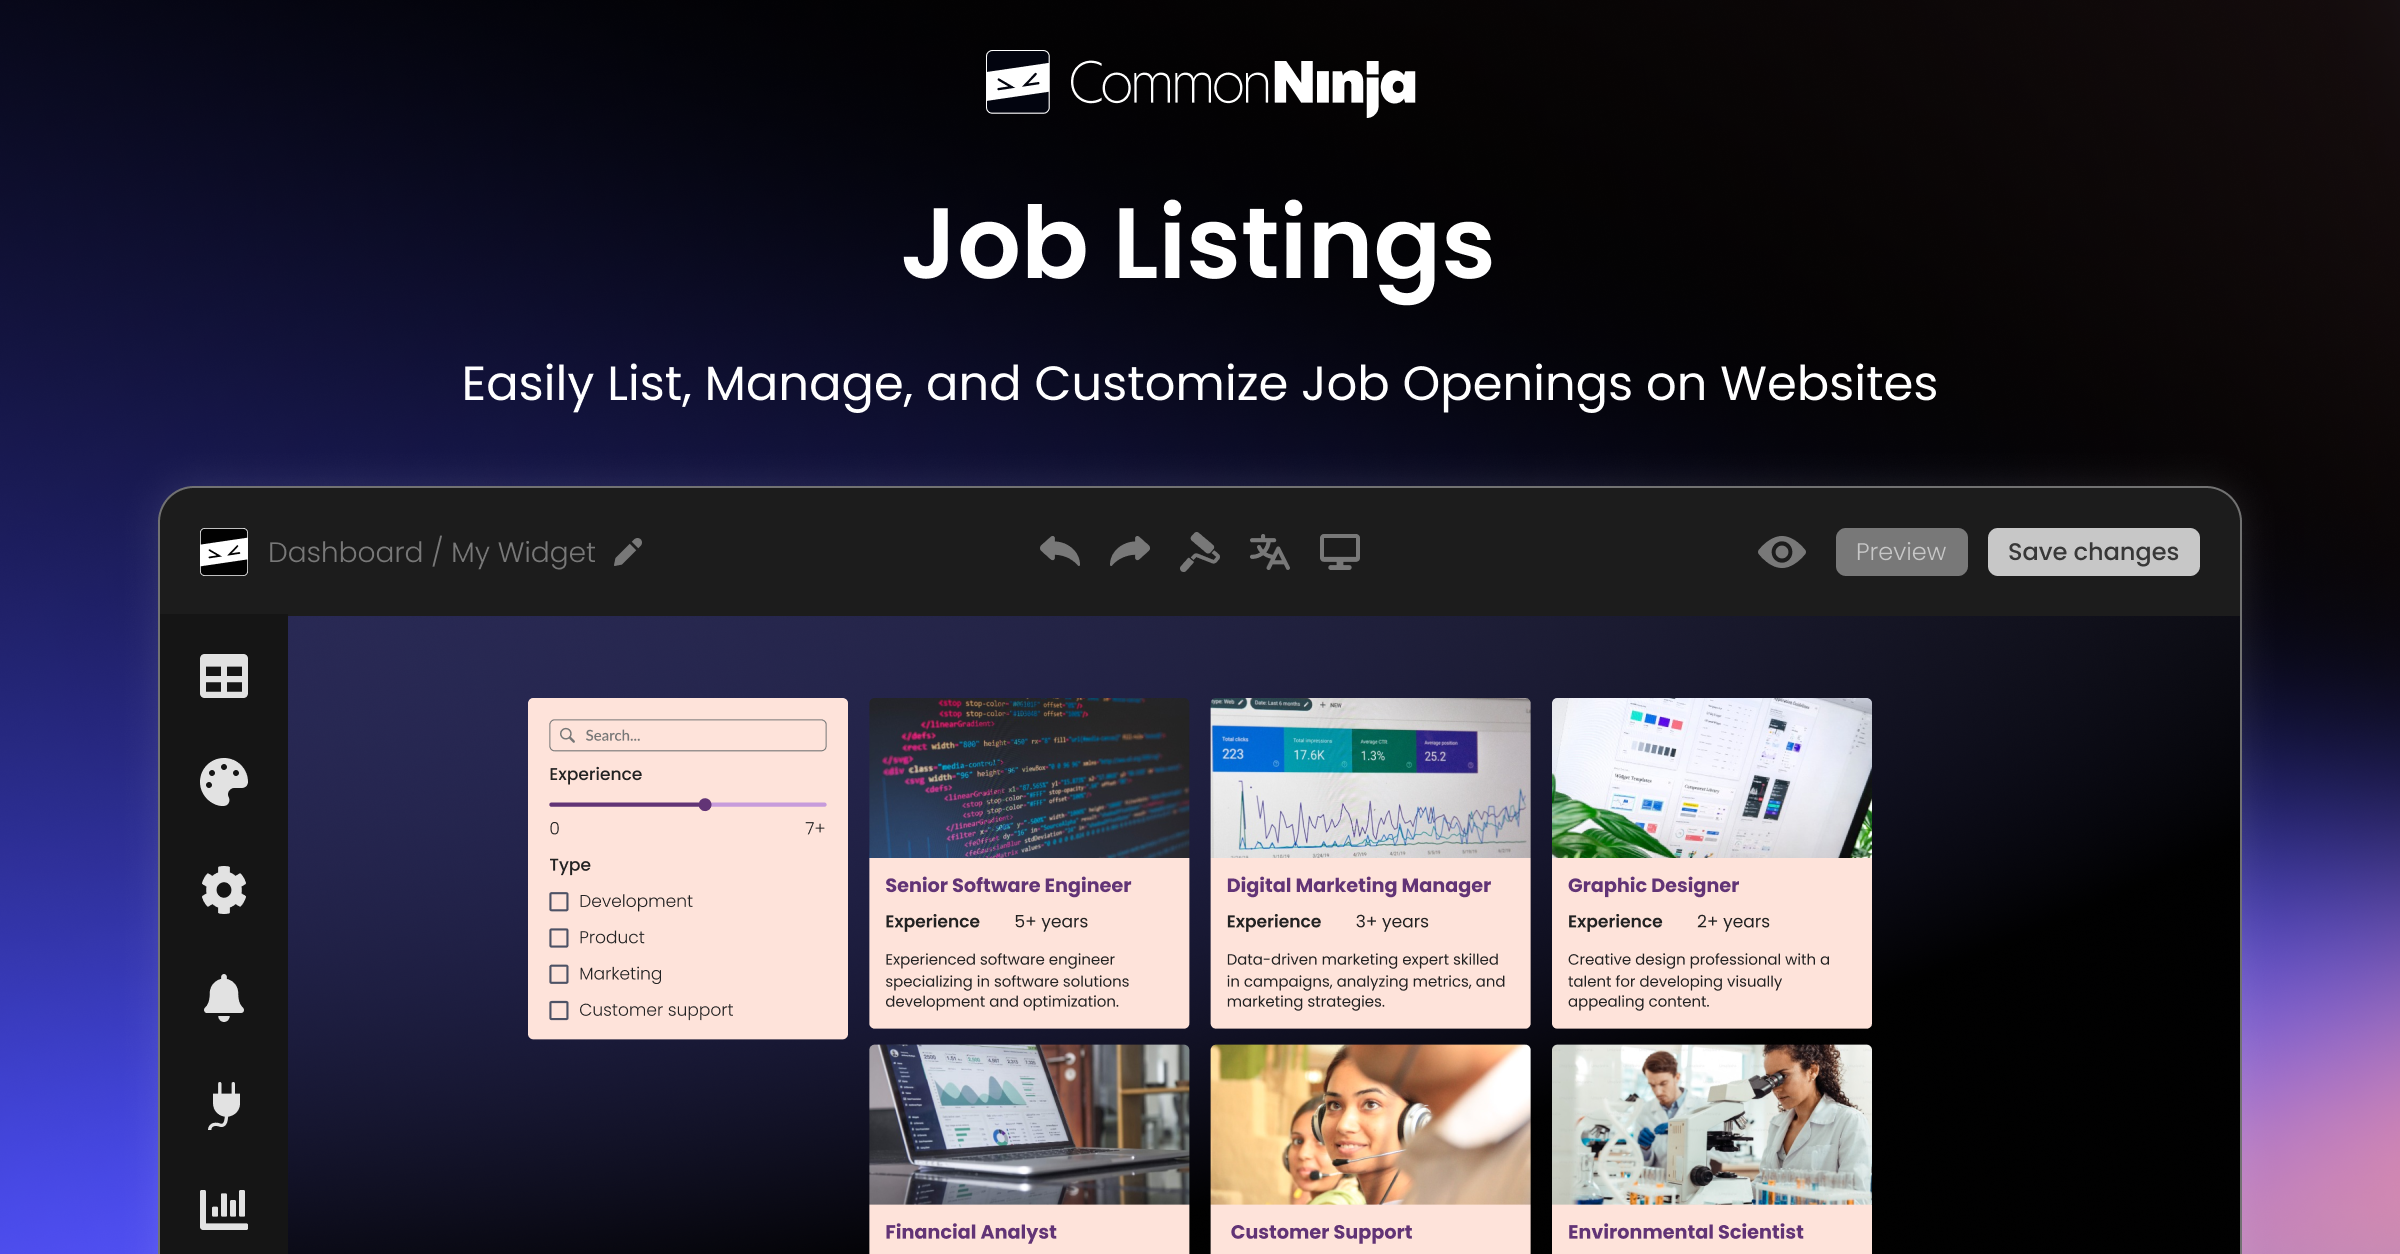Open analytics with the bar chart icon
The height and width of the screenshot is (1254, 2400).
(x=224, y=1209)
